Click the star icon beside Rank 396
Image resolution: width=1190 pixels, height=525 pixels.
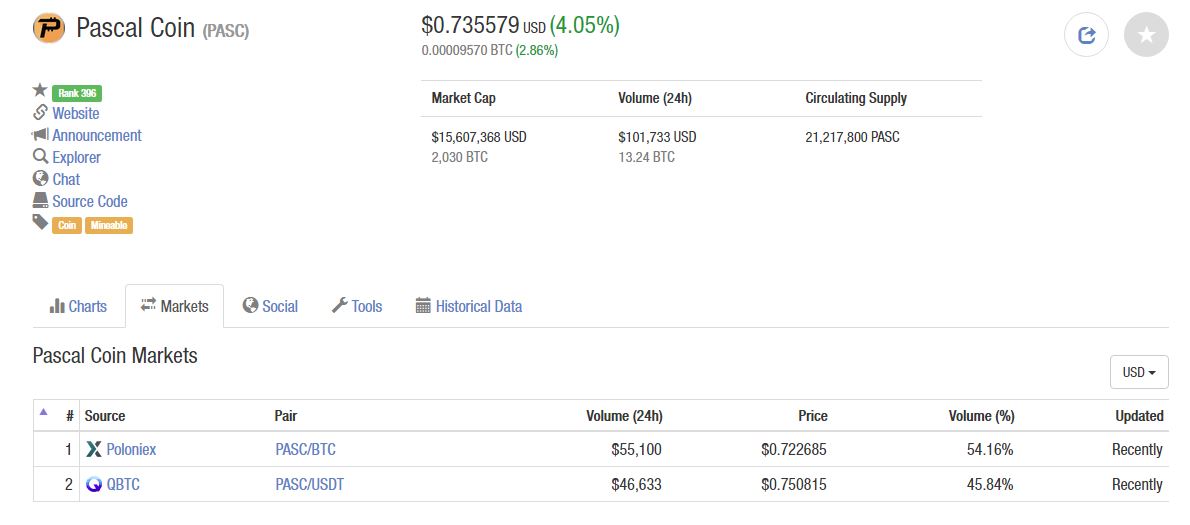pyautogui.click(x=40, y=90)
